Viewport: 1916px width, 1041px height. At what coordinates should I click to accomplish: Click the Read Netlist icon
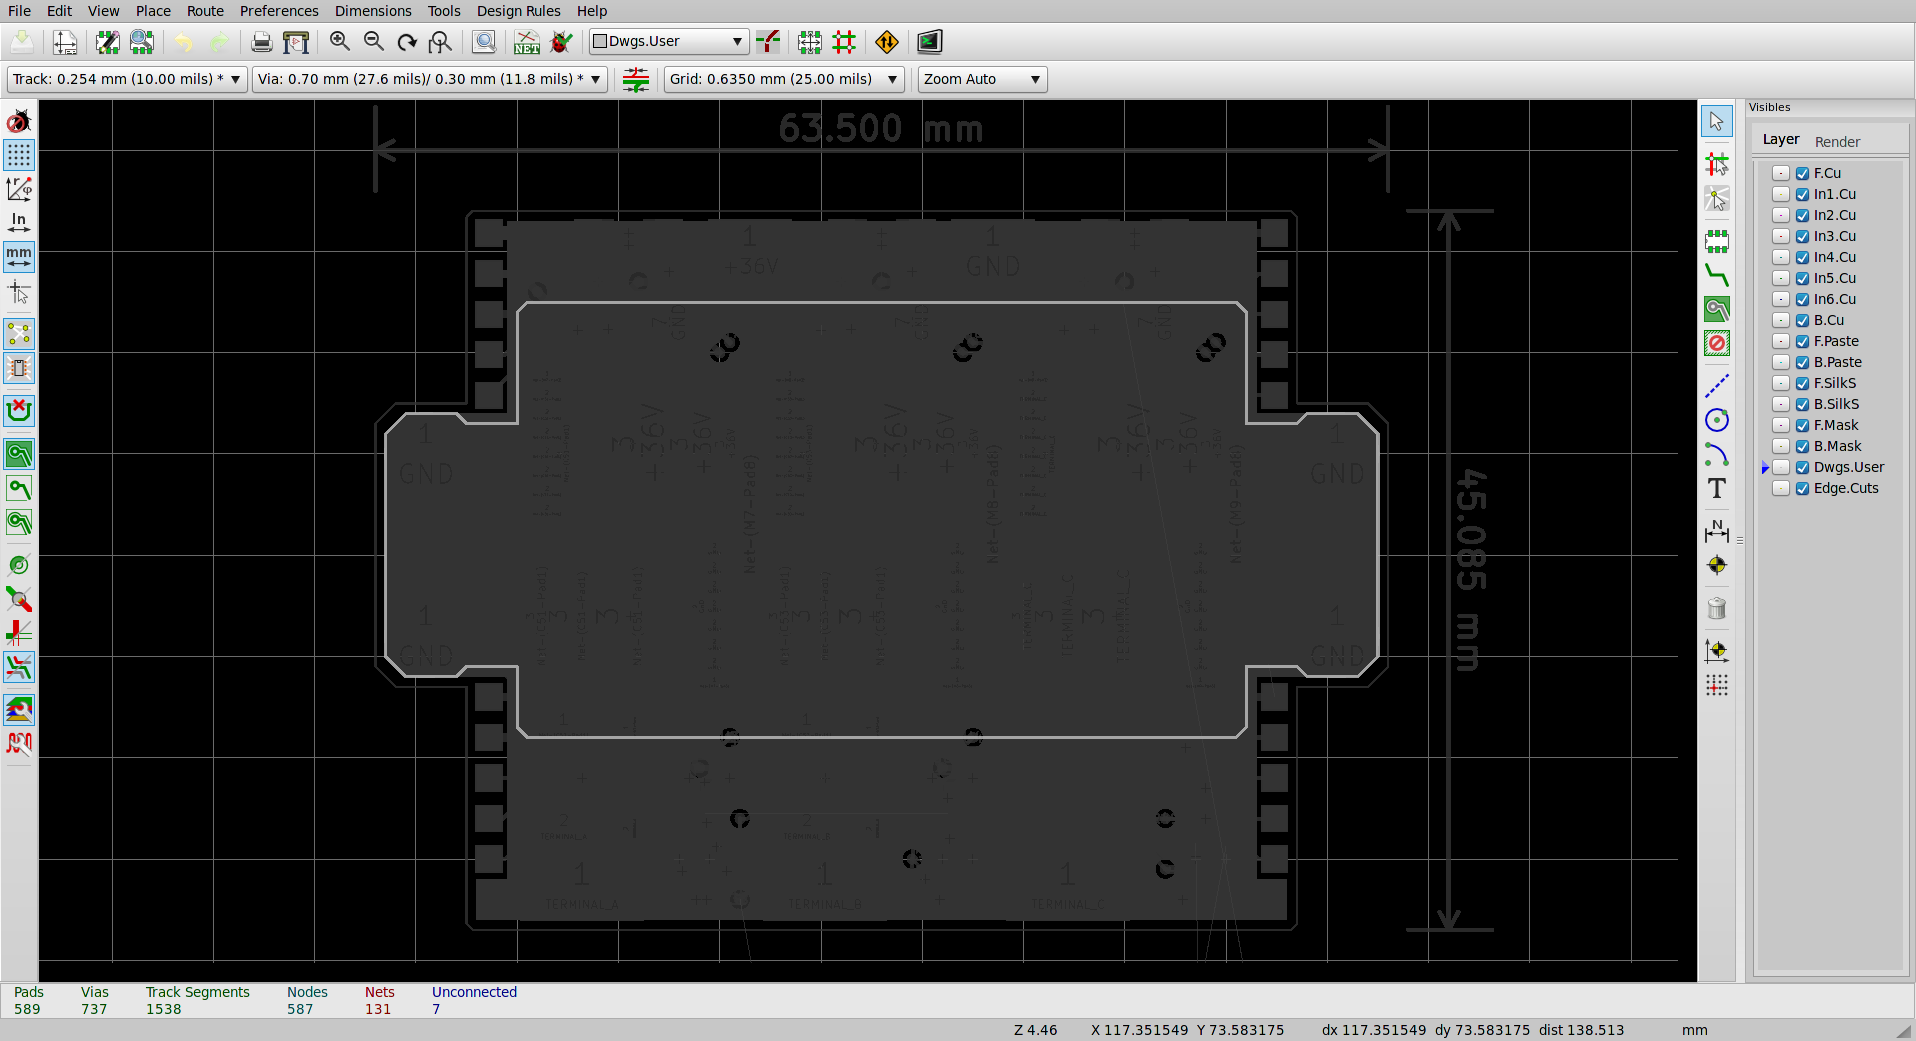[526, 42]
